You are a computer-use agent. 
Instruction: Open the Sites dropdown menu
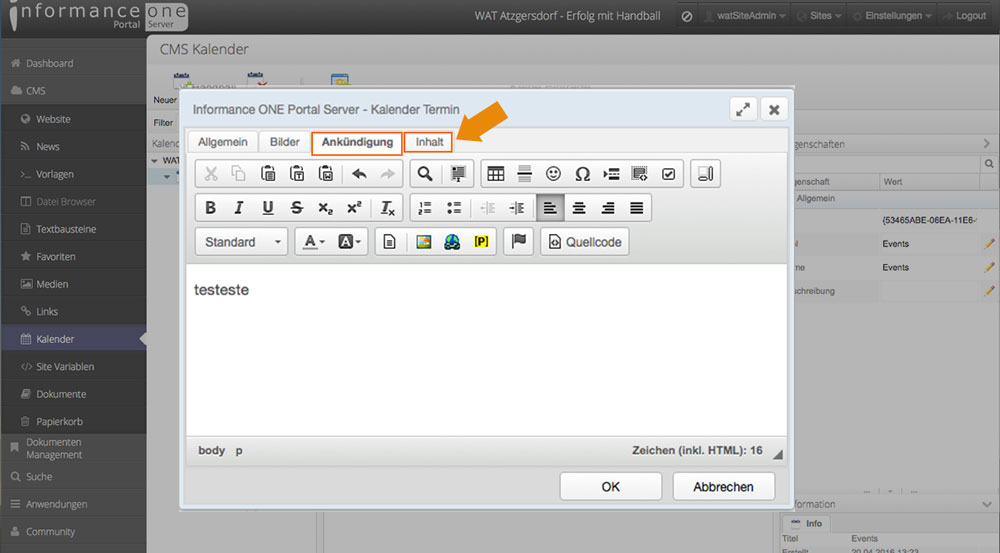pos(820,16)
